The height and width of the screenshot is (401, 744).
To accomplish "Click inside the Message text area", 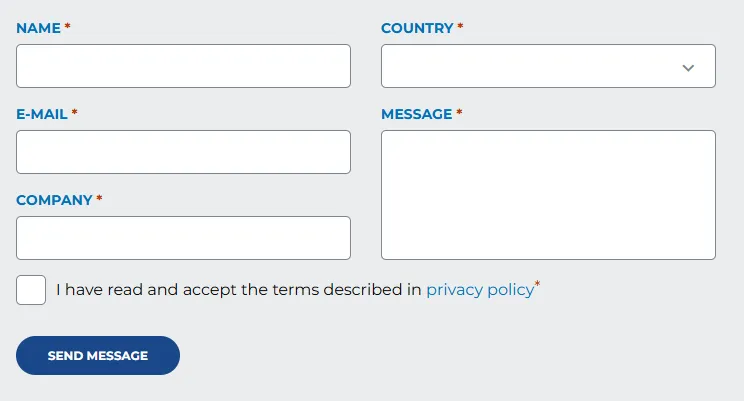I will tap(548, 195).
